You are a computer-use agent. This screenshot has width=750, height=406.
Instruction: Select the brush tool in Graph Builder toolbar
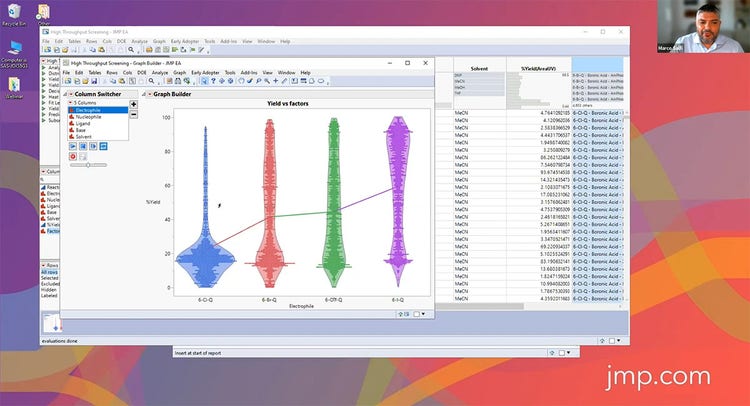pyautogui.click(x=250, y=81)
